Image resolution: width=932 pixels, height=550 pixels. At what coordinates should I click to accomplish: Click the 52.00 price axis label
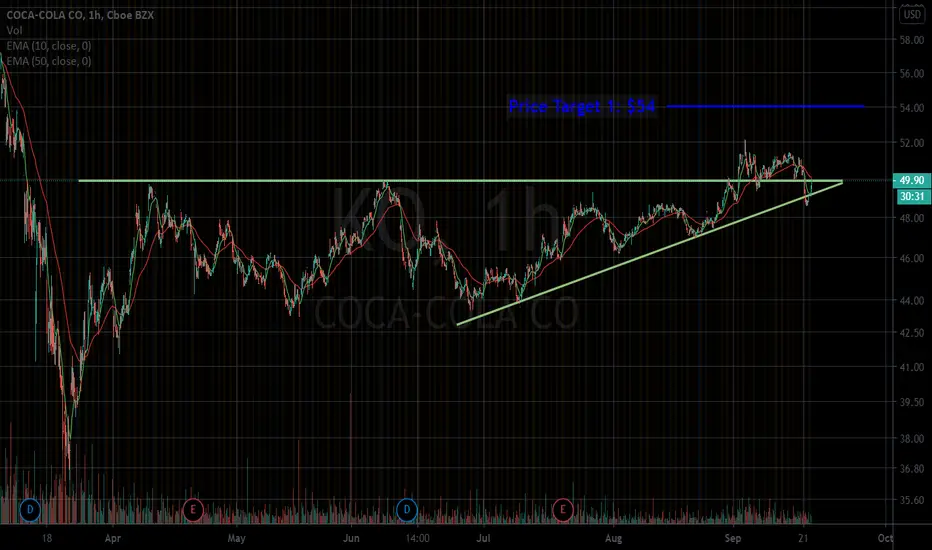(912, 143)
